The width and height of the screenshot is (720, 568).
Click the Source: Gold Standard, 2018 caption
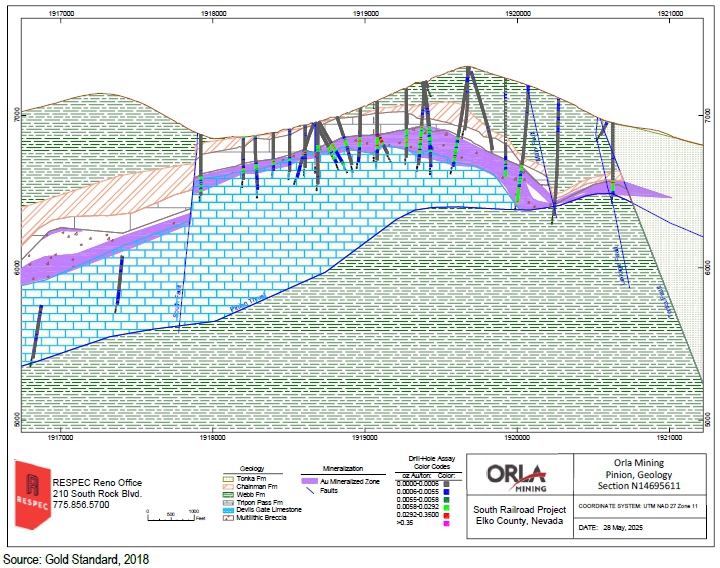coord(76,558)
